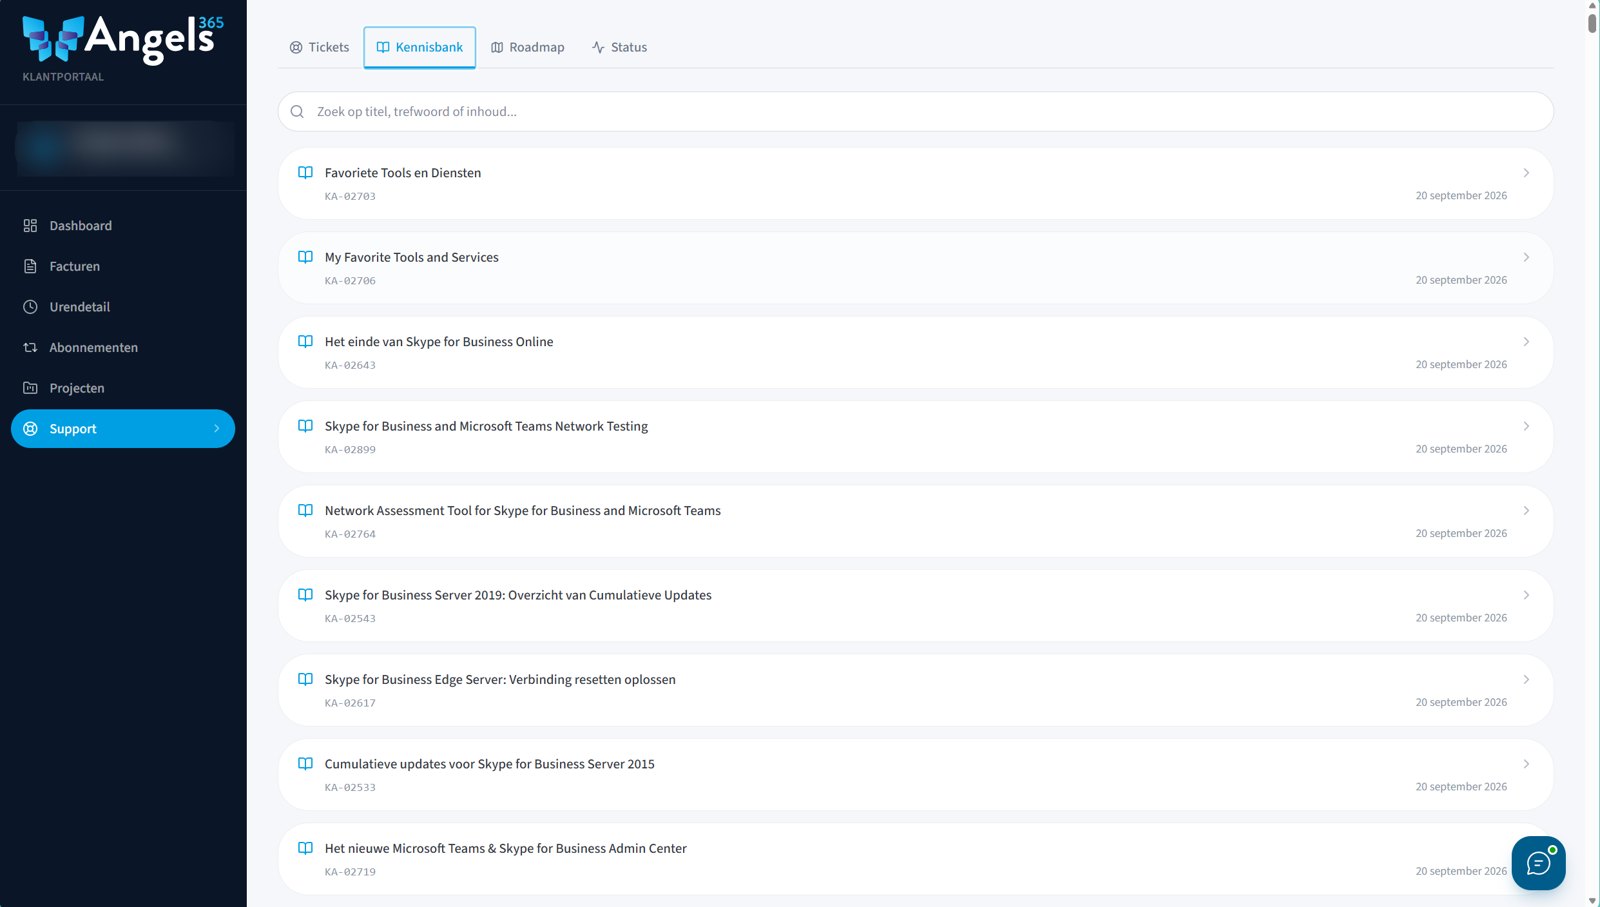The image size is (1600, 907).
Task: Open article Cumulatieve updates voor Skype for Business Server 2015
Action: 915,775
